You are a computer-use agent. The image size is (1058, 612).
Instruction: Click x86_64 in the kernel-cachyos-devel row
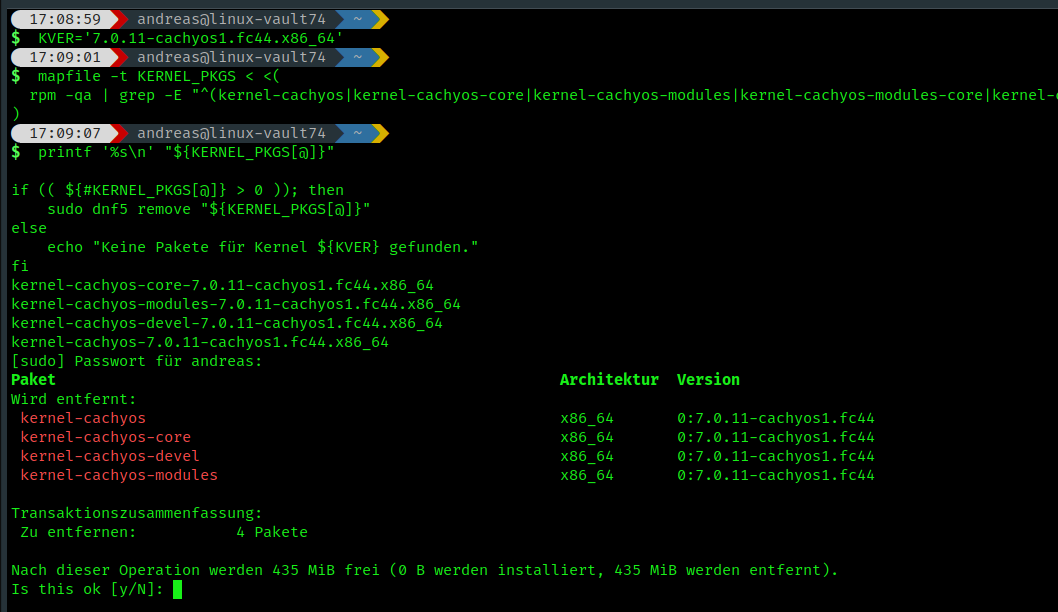pyautogui.click(x=587, y=456)
